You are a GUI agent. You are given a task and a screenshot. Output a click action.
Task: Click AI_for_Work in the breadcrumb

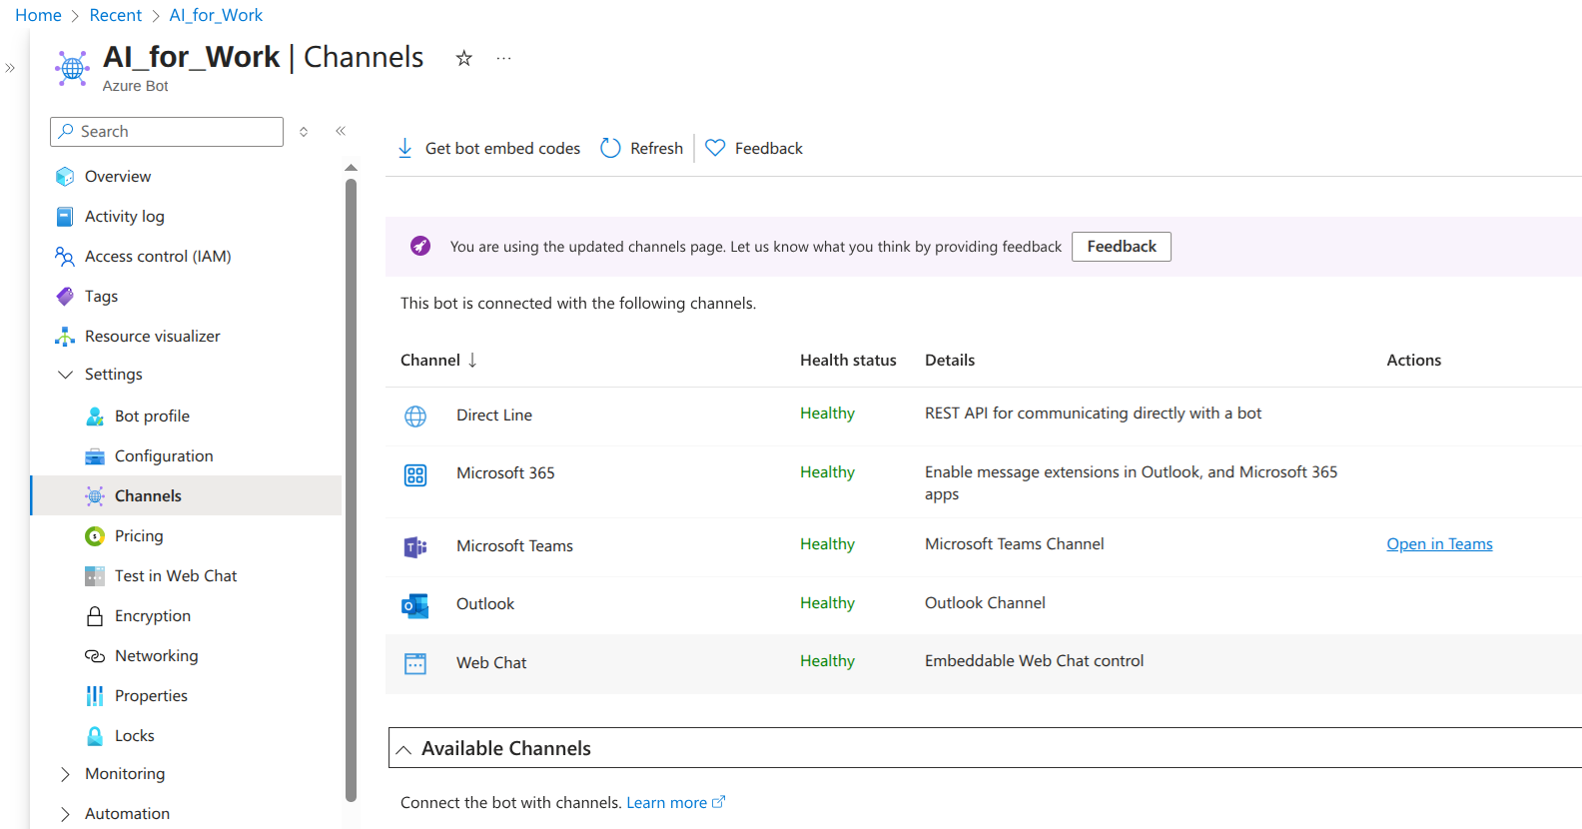point(216,15)
